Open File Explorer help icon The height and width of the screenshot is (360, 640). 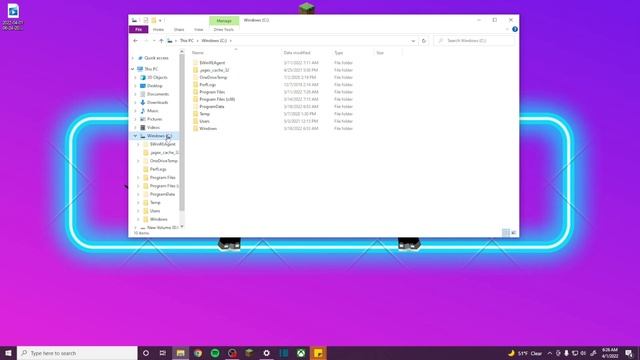(515, 29)
